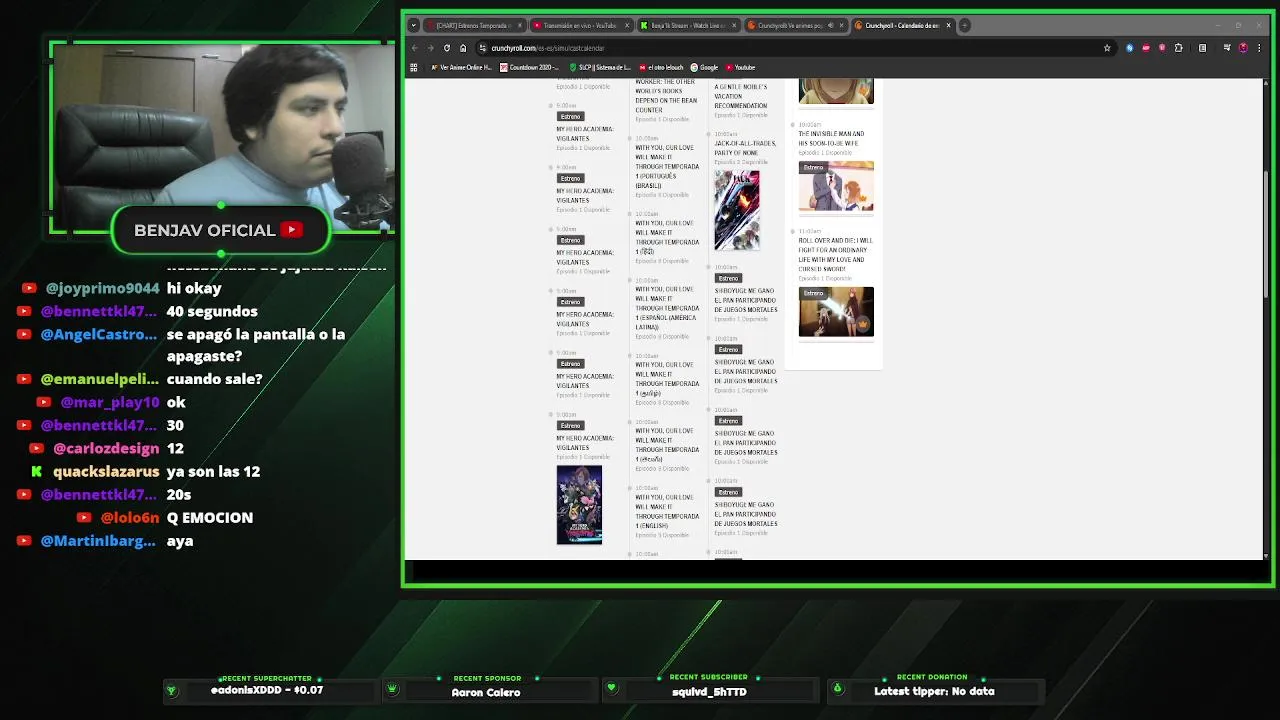Click the quackslazarus Kick chat username
This screenshot has width=1280, height=720.
[x=106, y=471]
